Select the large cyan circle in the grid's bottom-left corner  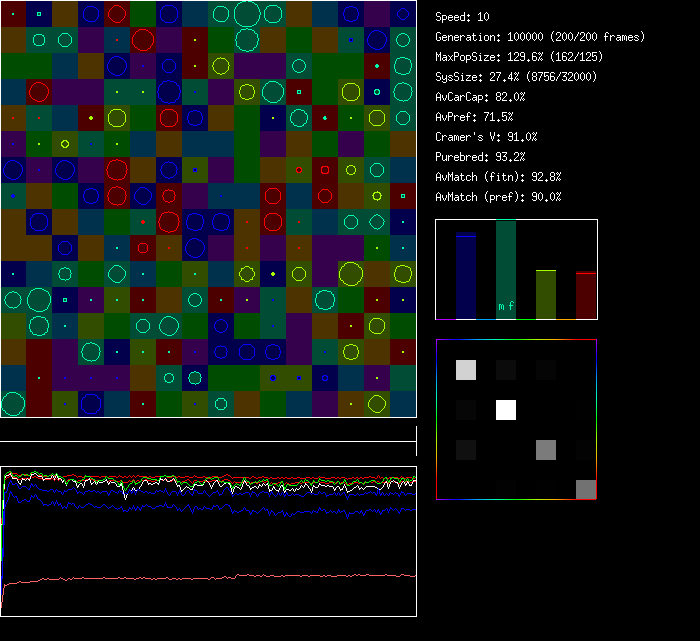13,404
